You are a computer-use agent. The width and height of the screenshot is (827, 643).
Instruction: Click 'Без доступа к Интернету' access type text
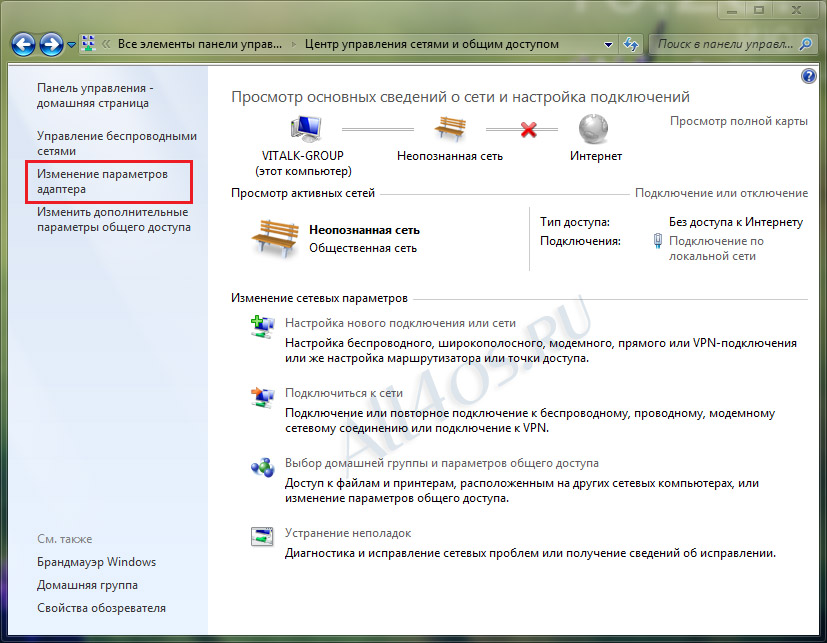point(736,222)
